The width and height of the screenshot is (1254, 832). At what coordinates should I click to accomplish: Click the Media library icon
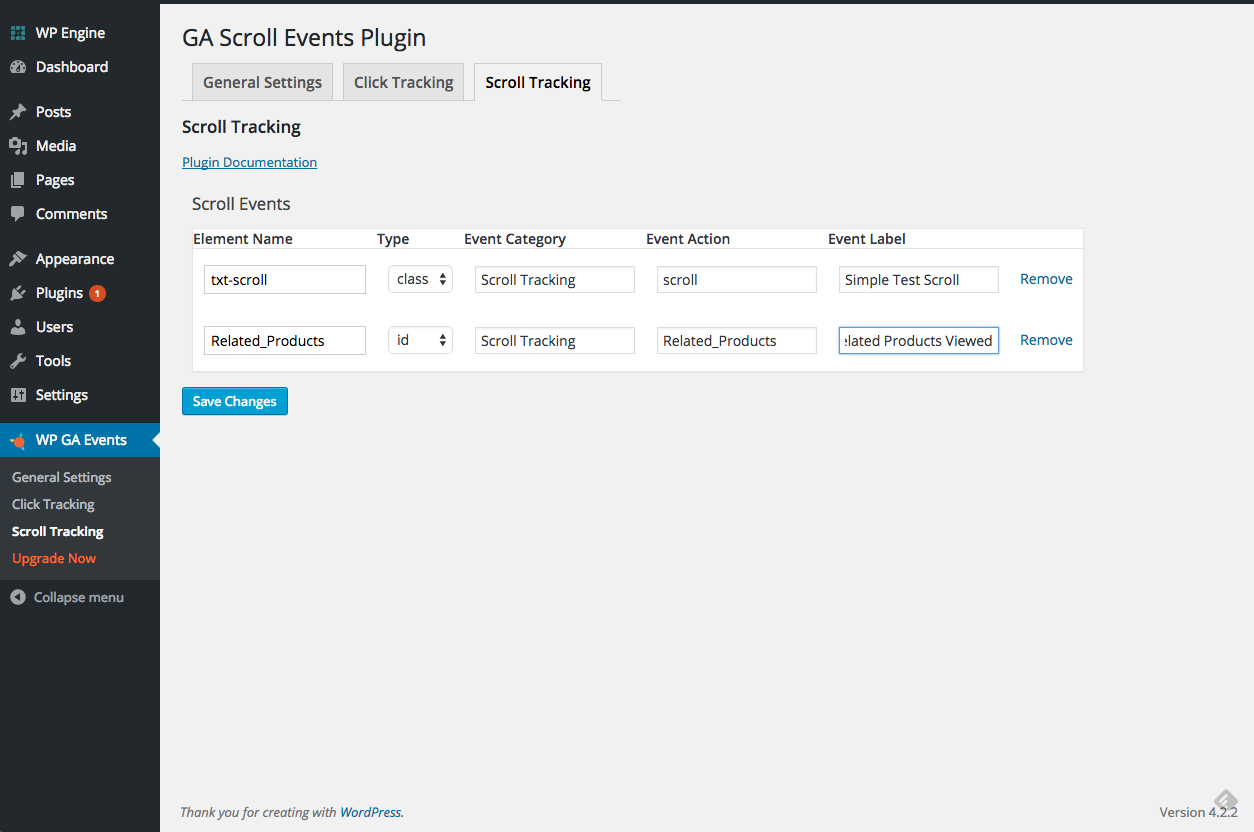(18, 146)
